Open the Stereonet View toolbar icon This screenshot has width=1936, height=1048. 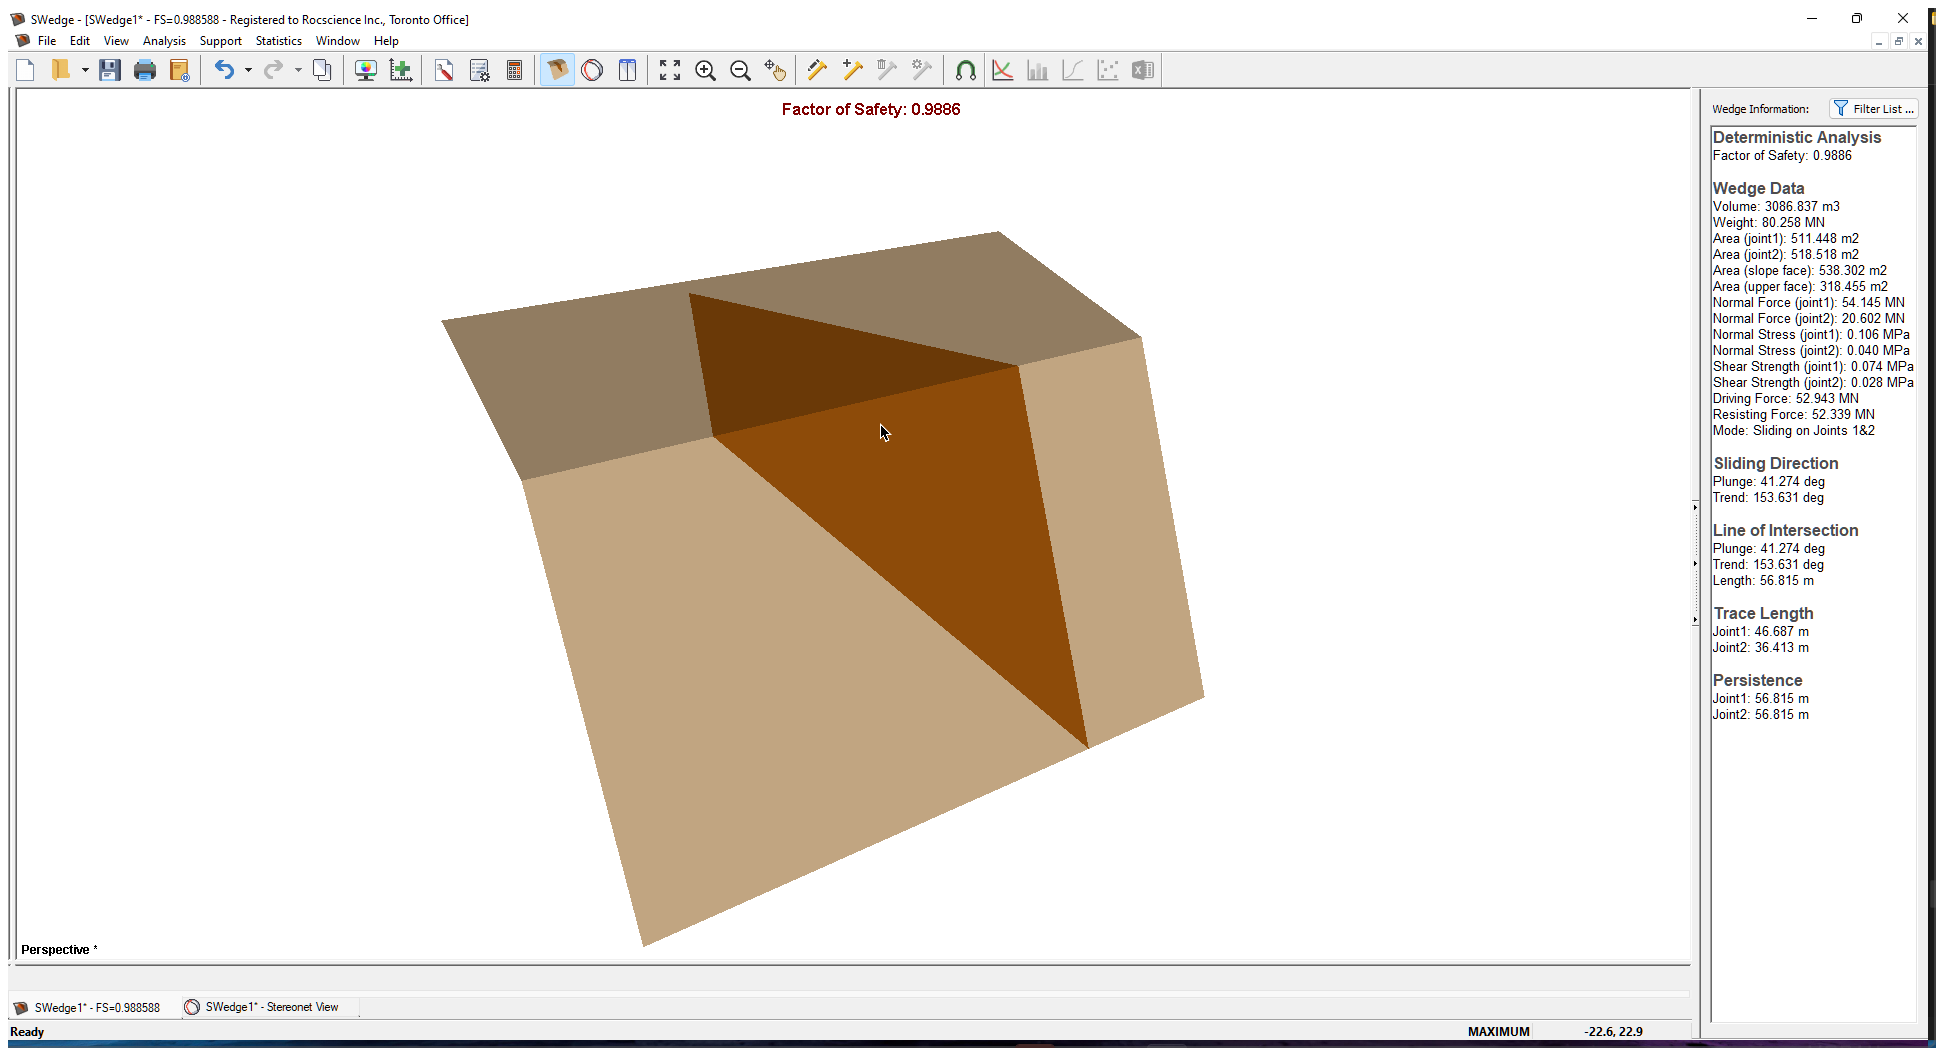[592, 70]
